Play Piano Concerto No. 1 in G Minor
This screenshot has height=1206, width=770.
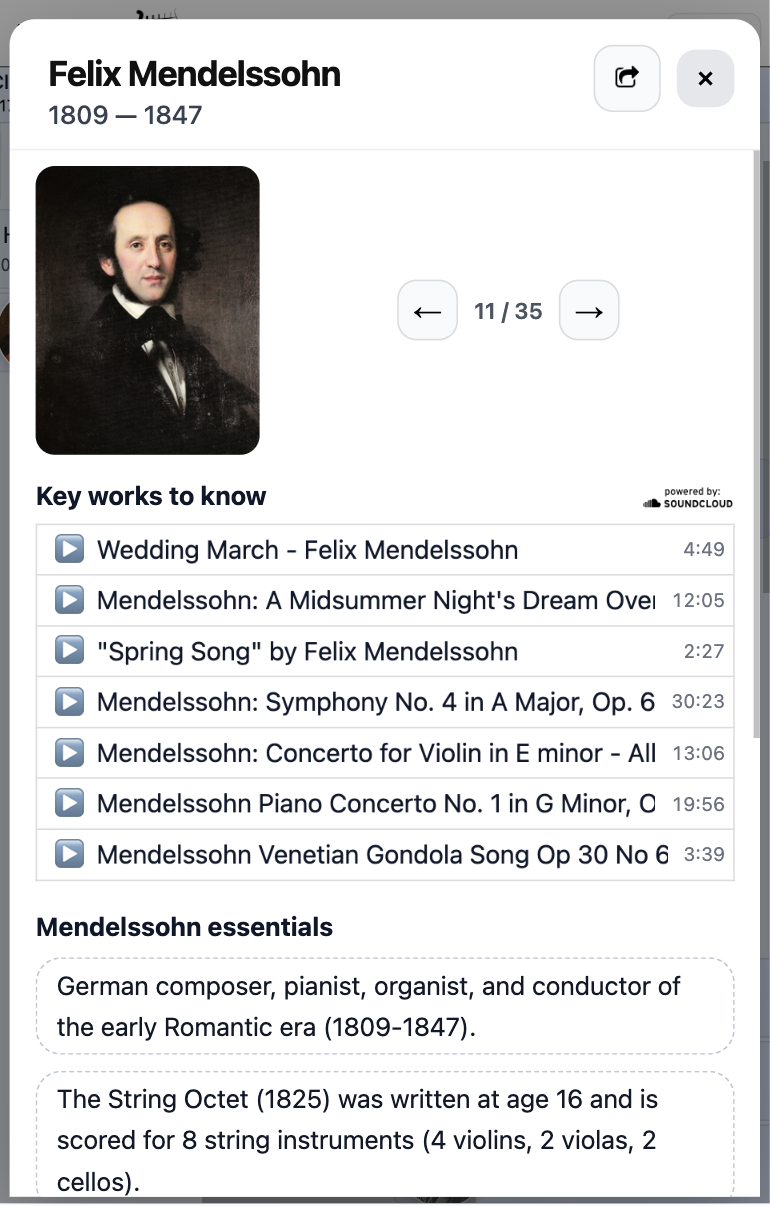68,803
